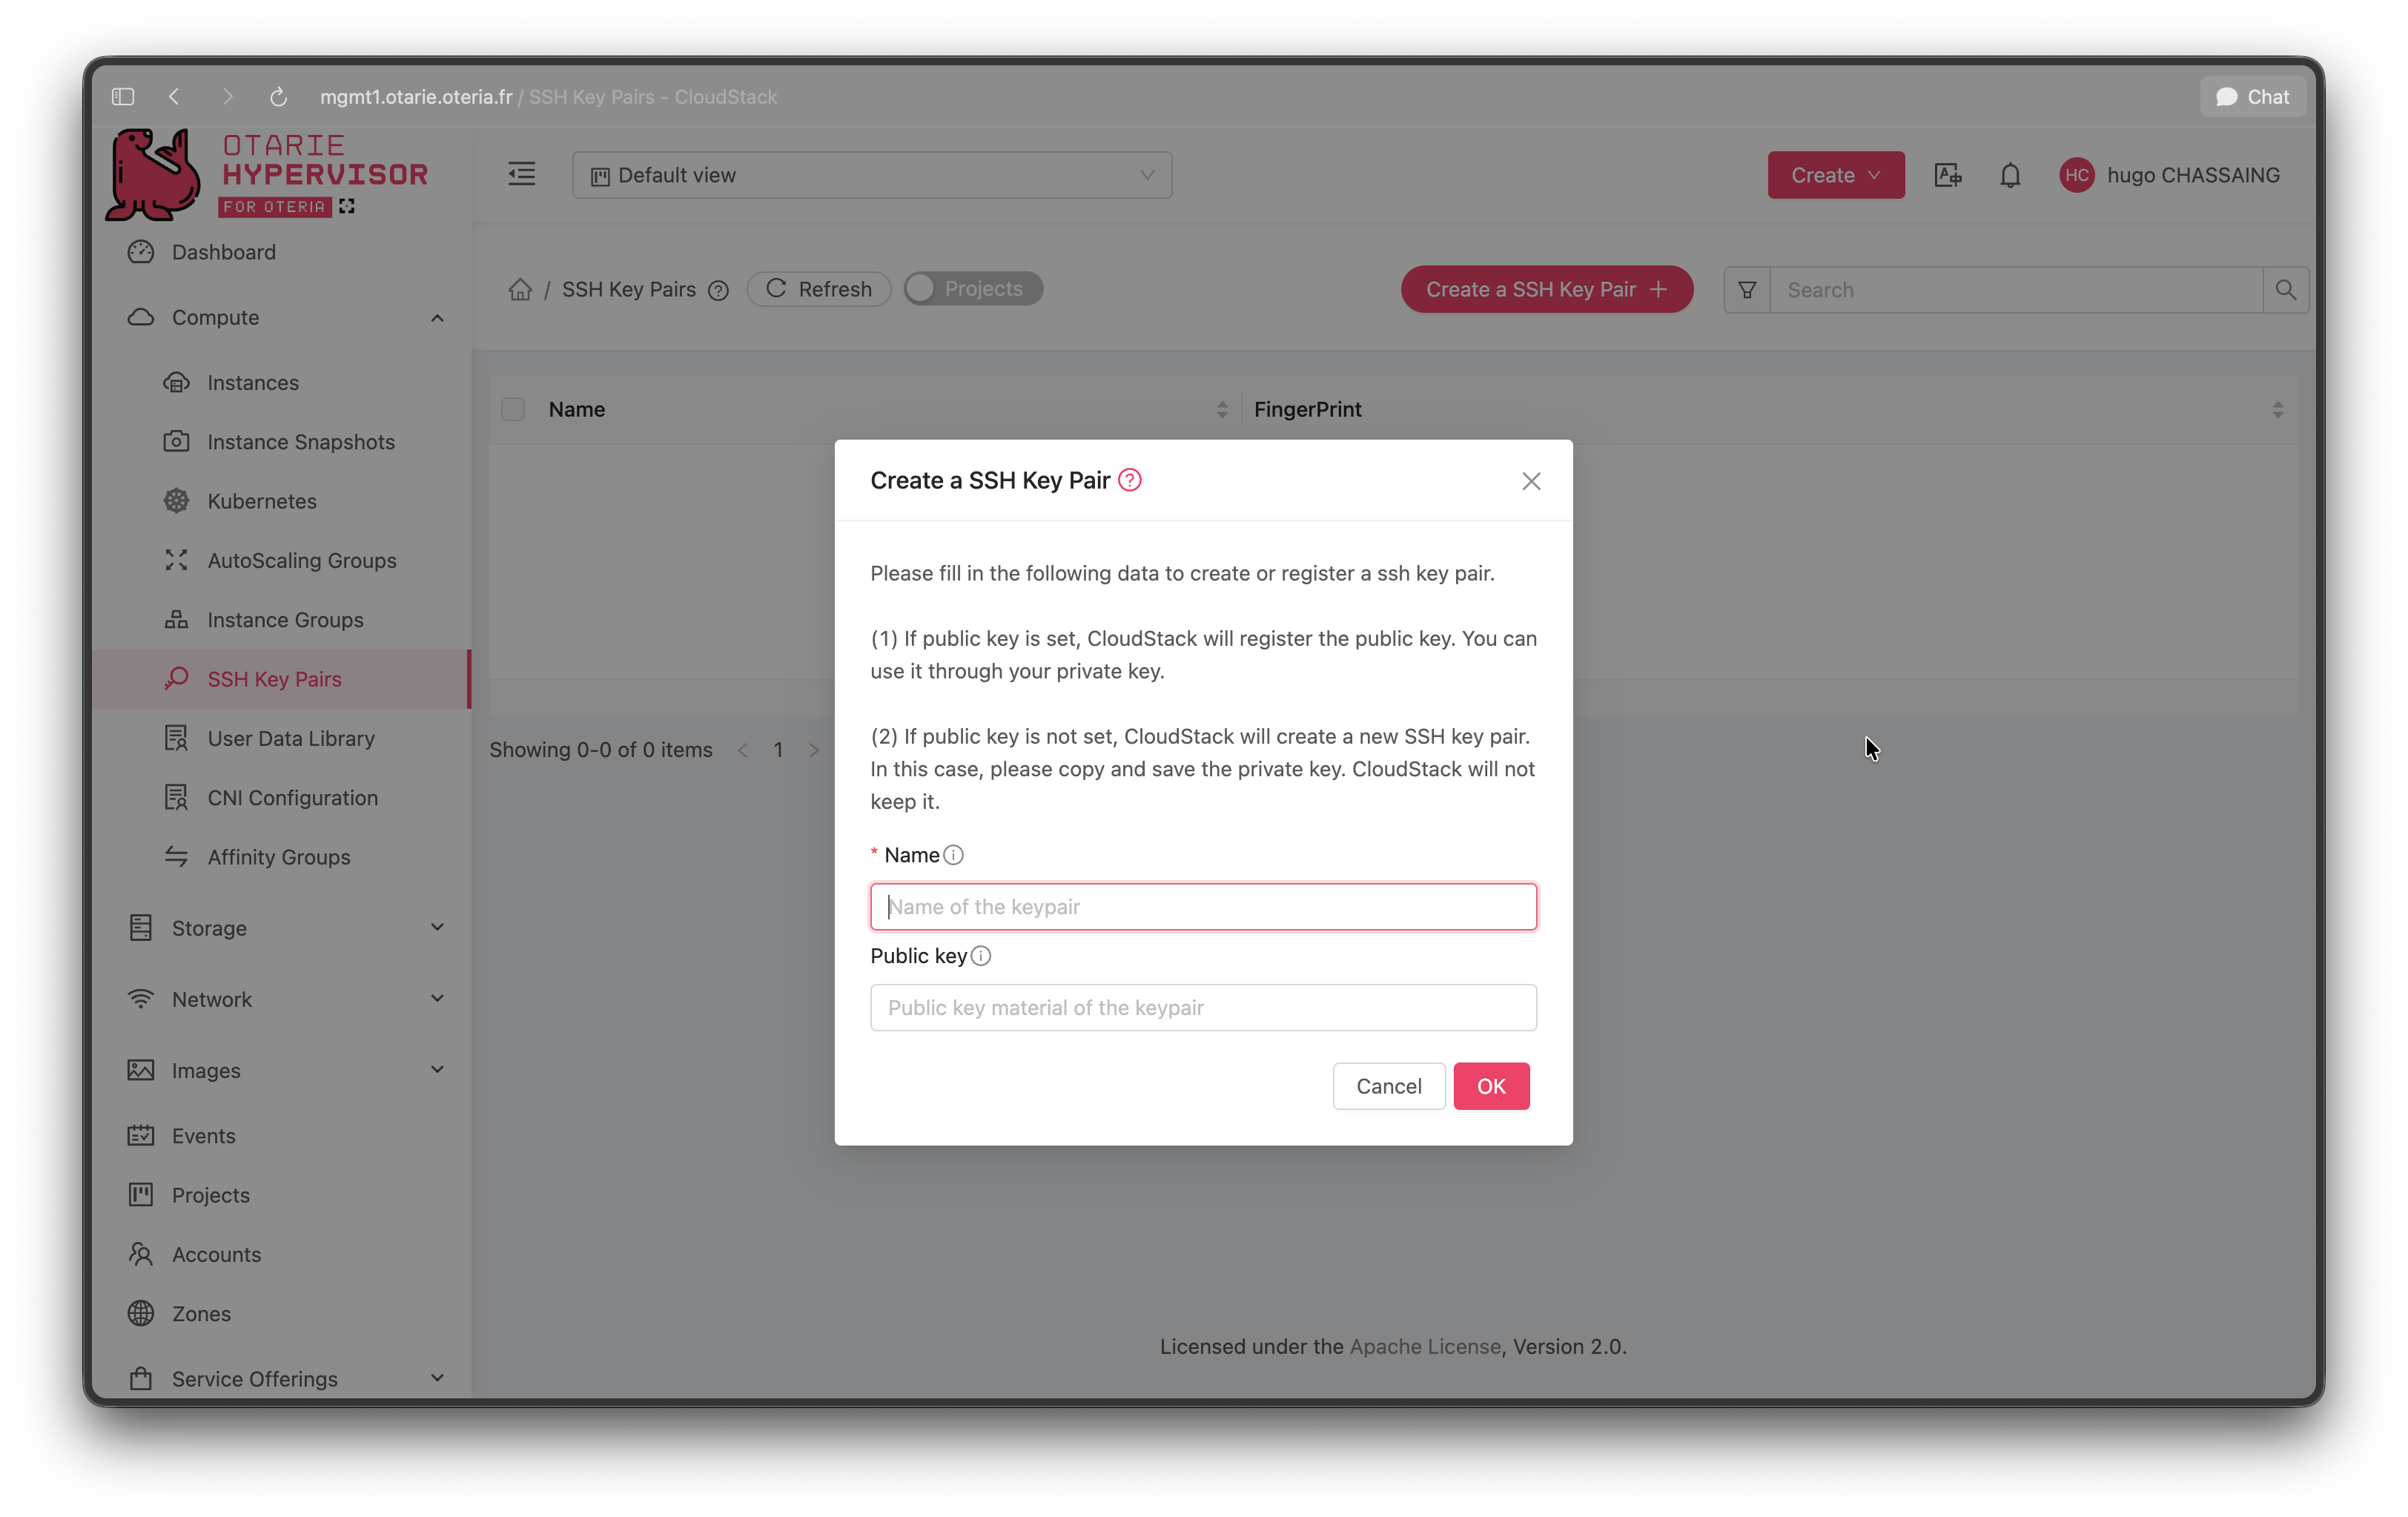
Task: Open SSH Key Pairs breadcrumb help icon
Action: tap(718, 291)
